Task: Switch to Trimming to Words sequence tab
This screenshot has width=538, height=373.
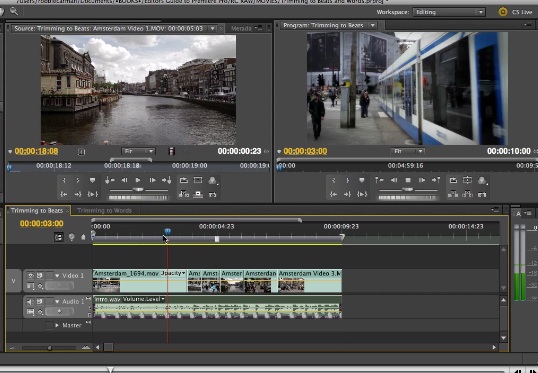Action: [104, 211]
